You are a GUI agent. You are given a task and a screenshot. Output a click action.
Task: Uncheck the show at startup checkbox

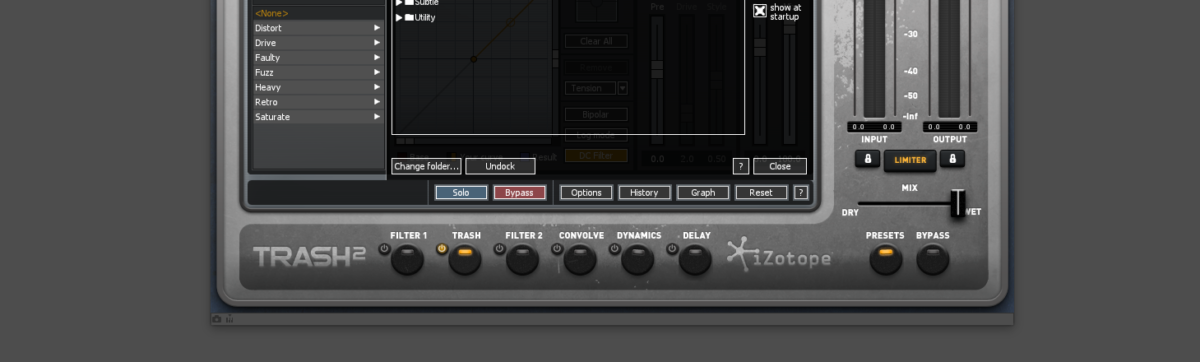point(760,11)
